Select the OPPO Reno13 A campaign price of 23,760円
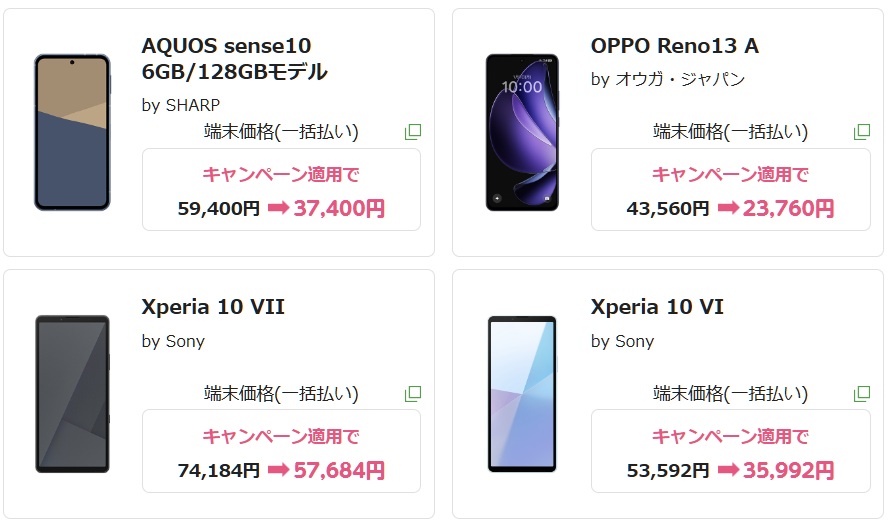 click(788, 209)
